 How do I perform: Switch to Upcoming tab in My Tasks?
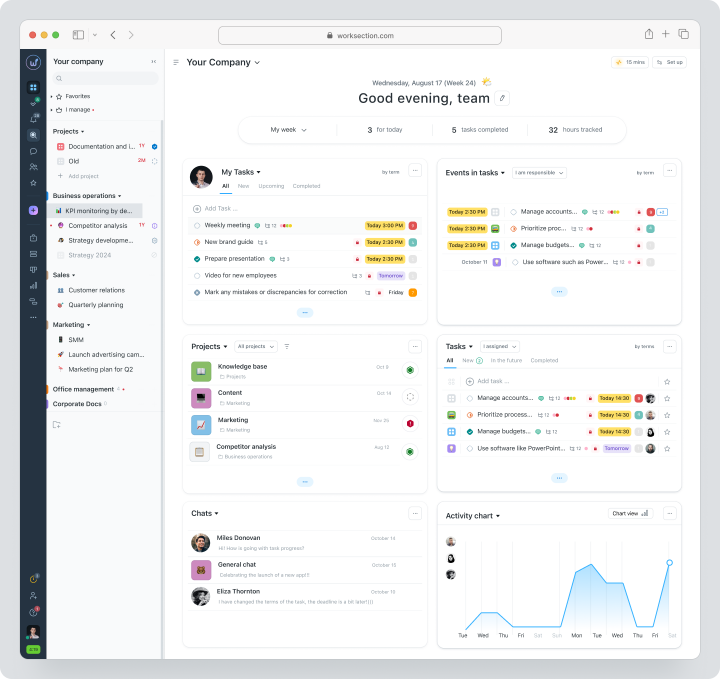pyautogui.click(x=271, y=186)
